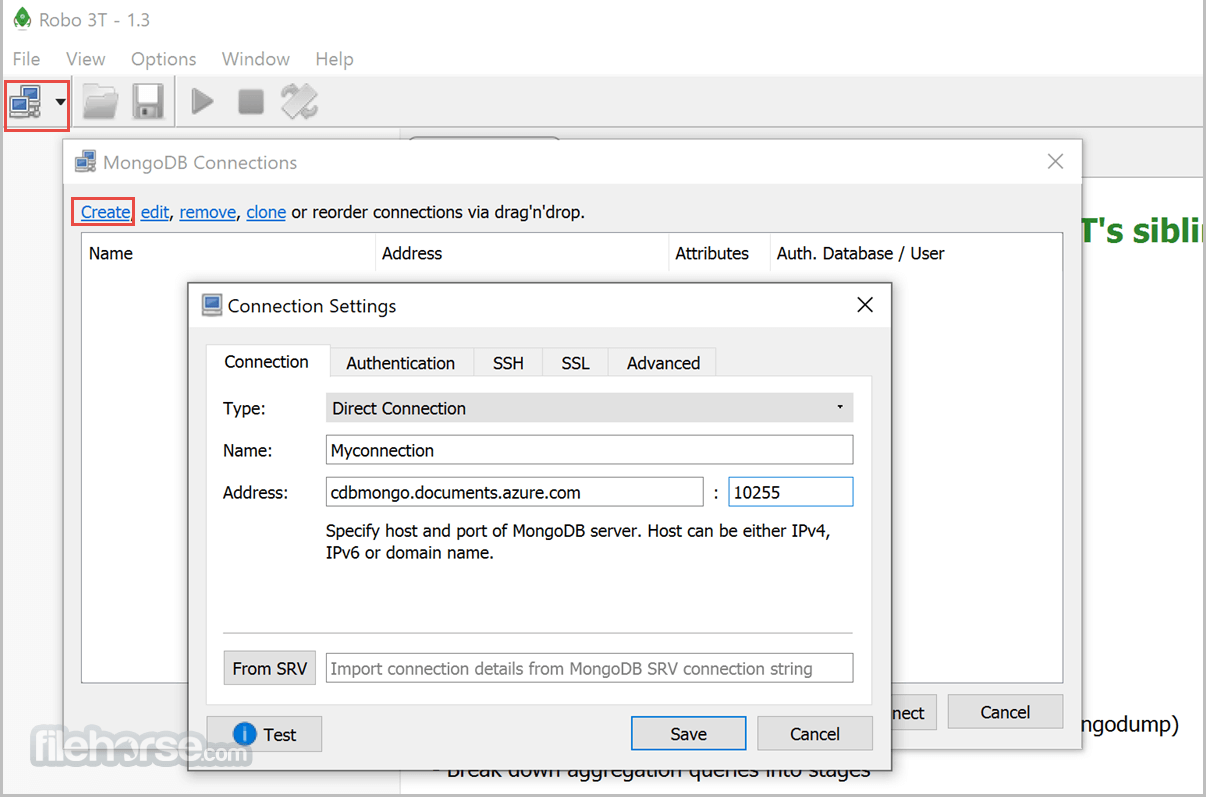Viewport: 1206px width, 797px height.
Task: Close the MongoDB Connections dialog
Action: [x=1055, y=161]
